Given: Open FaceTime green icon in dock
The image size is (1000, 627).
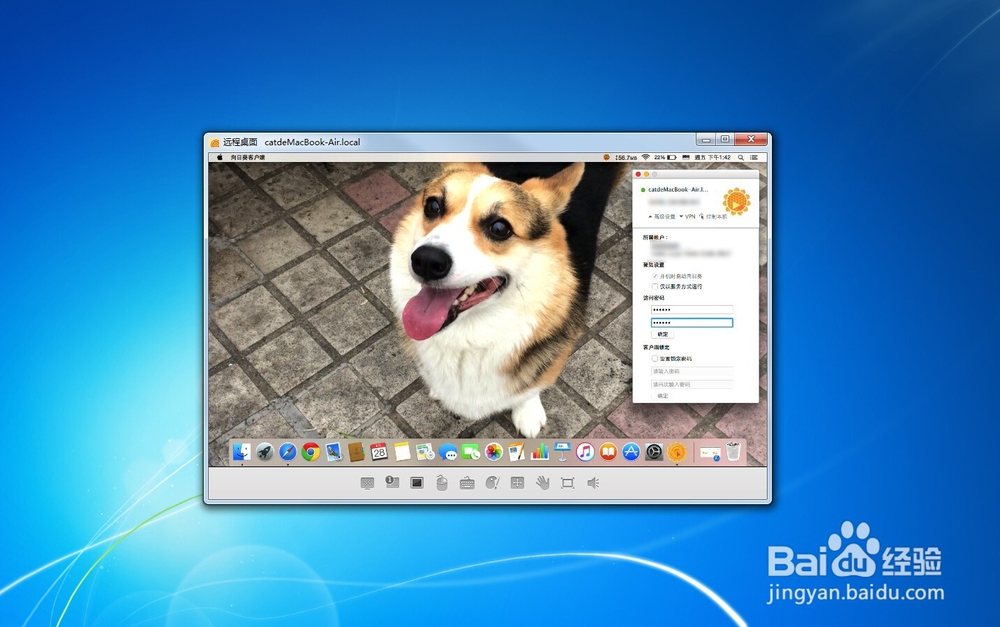Looking at the screenshot, I should point(471,452).
